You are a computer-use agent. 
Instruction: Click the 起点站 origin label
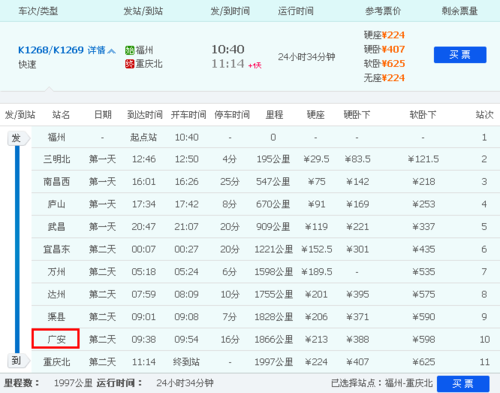143,137
